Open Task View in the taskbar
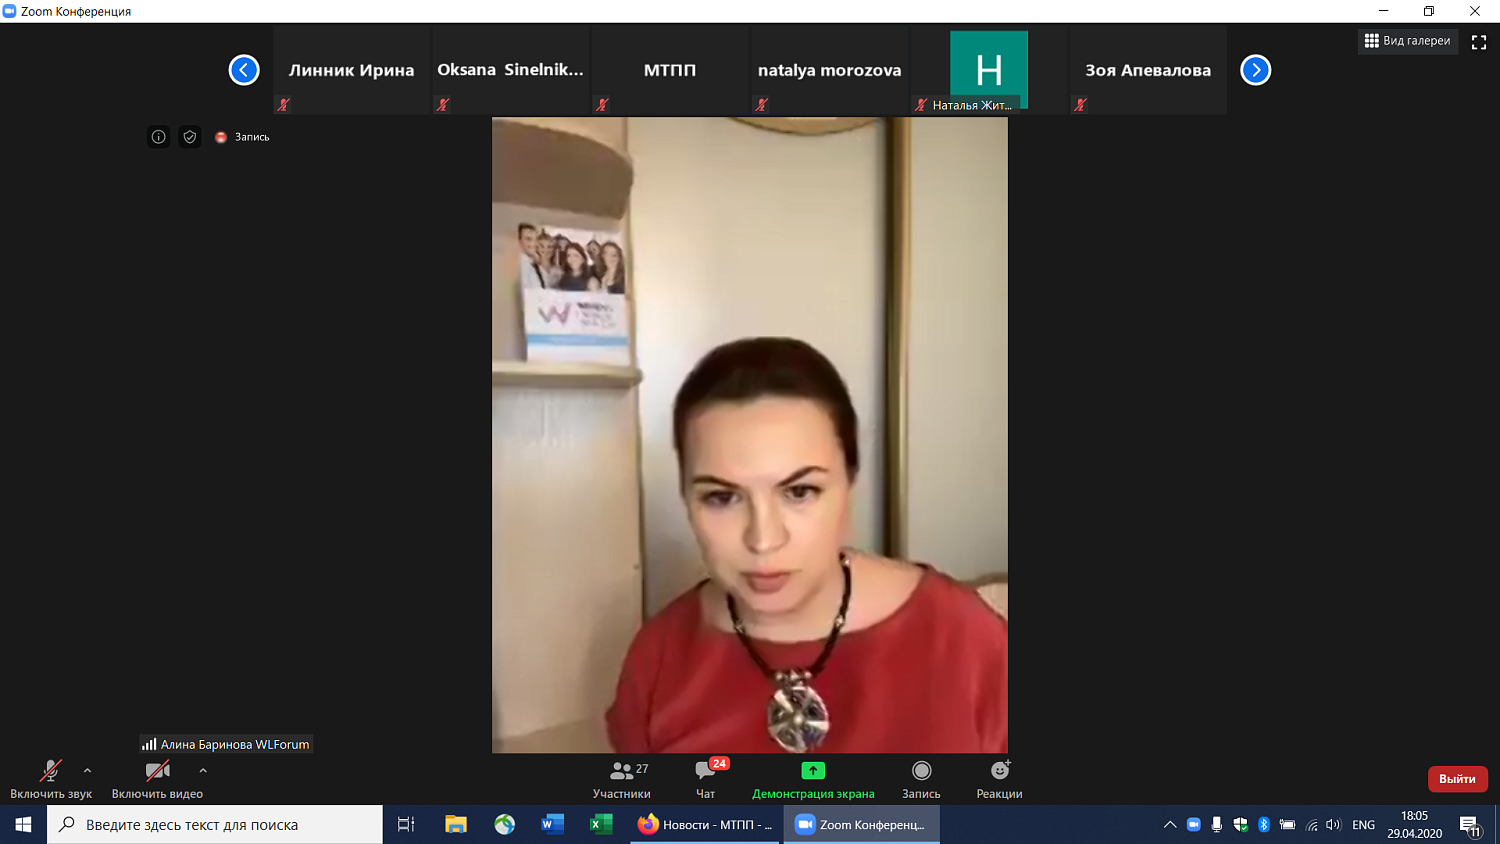Viewport: 1500px width, 844px height. point(406,825)
